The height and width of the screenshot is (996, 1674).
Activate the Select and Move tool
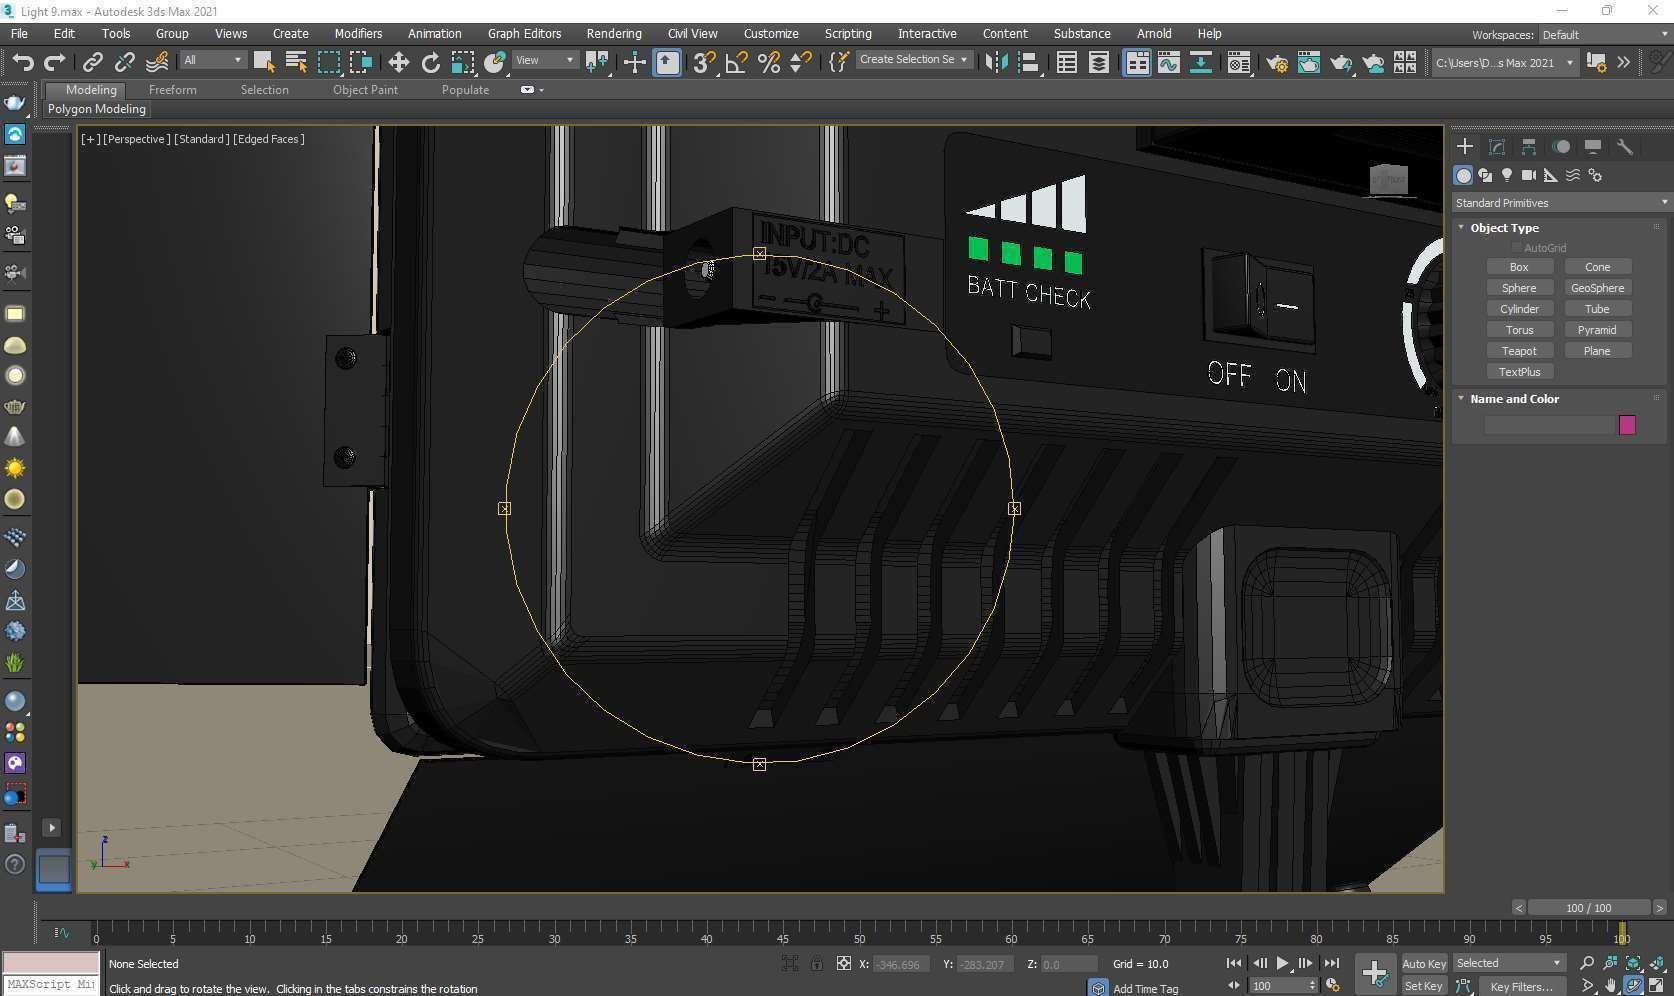(398, 62)
